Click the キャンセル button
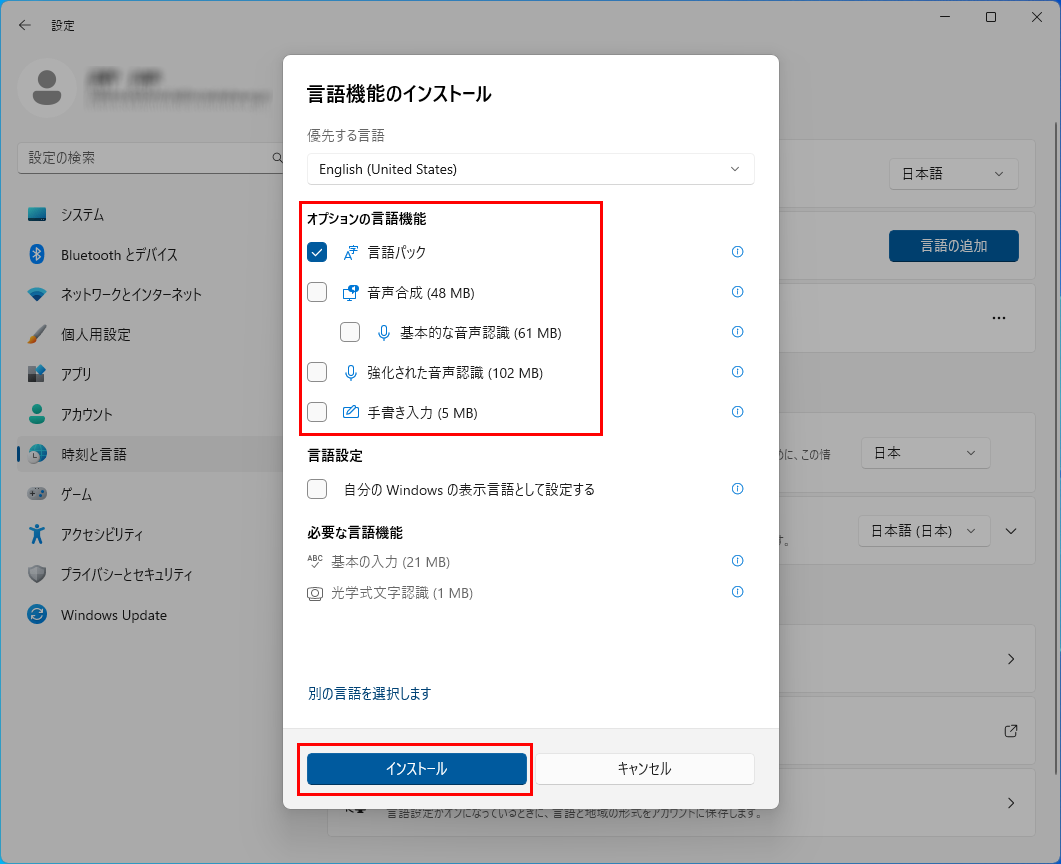1061x864 pixels. coord(644,769)
